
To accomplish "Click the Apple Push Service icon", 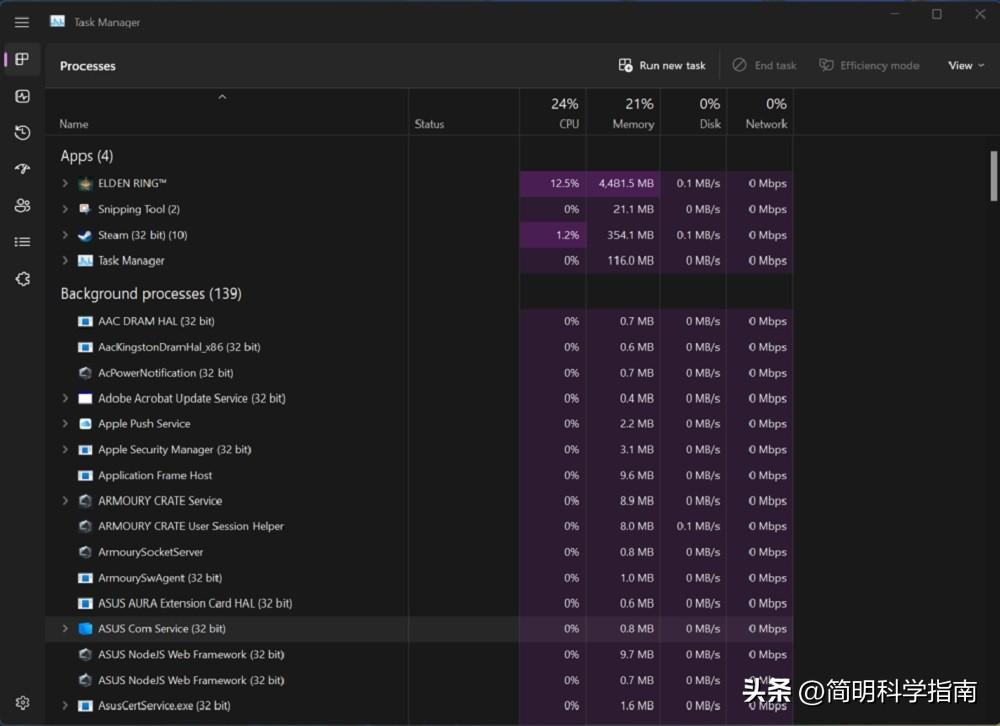I will [x=85, y=424].
